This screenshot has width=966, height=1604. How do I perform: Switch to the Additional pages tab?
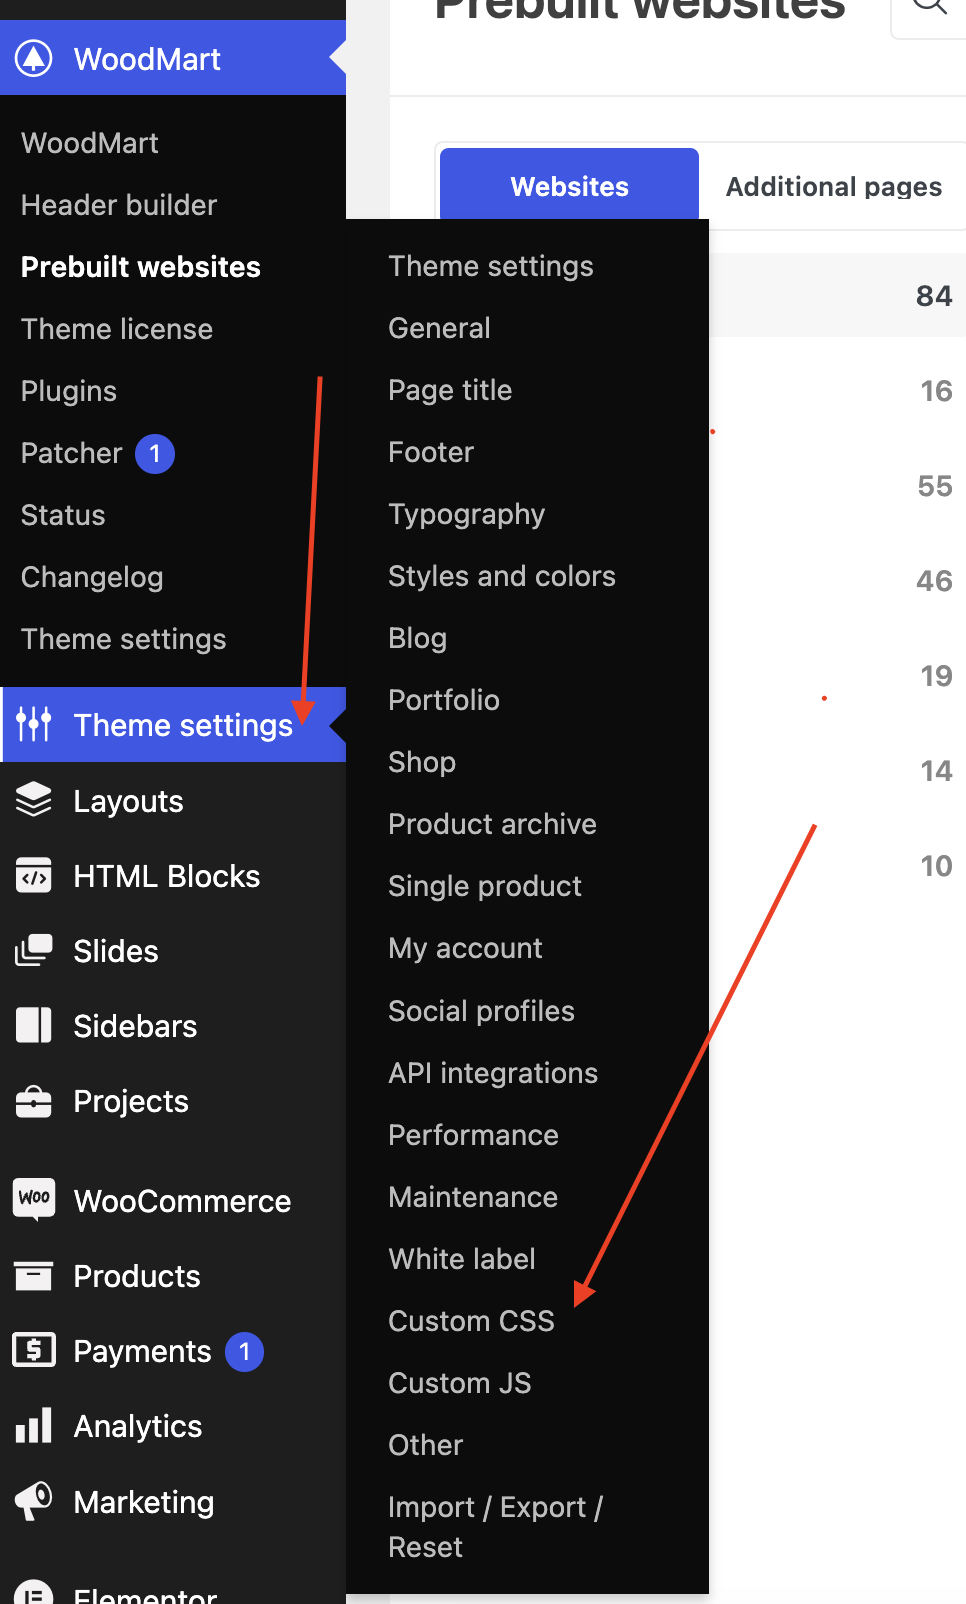tap(834, 187)
